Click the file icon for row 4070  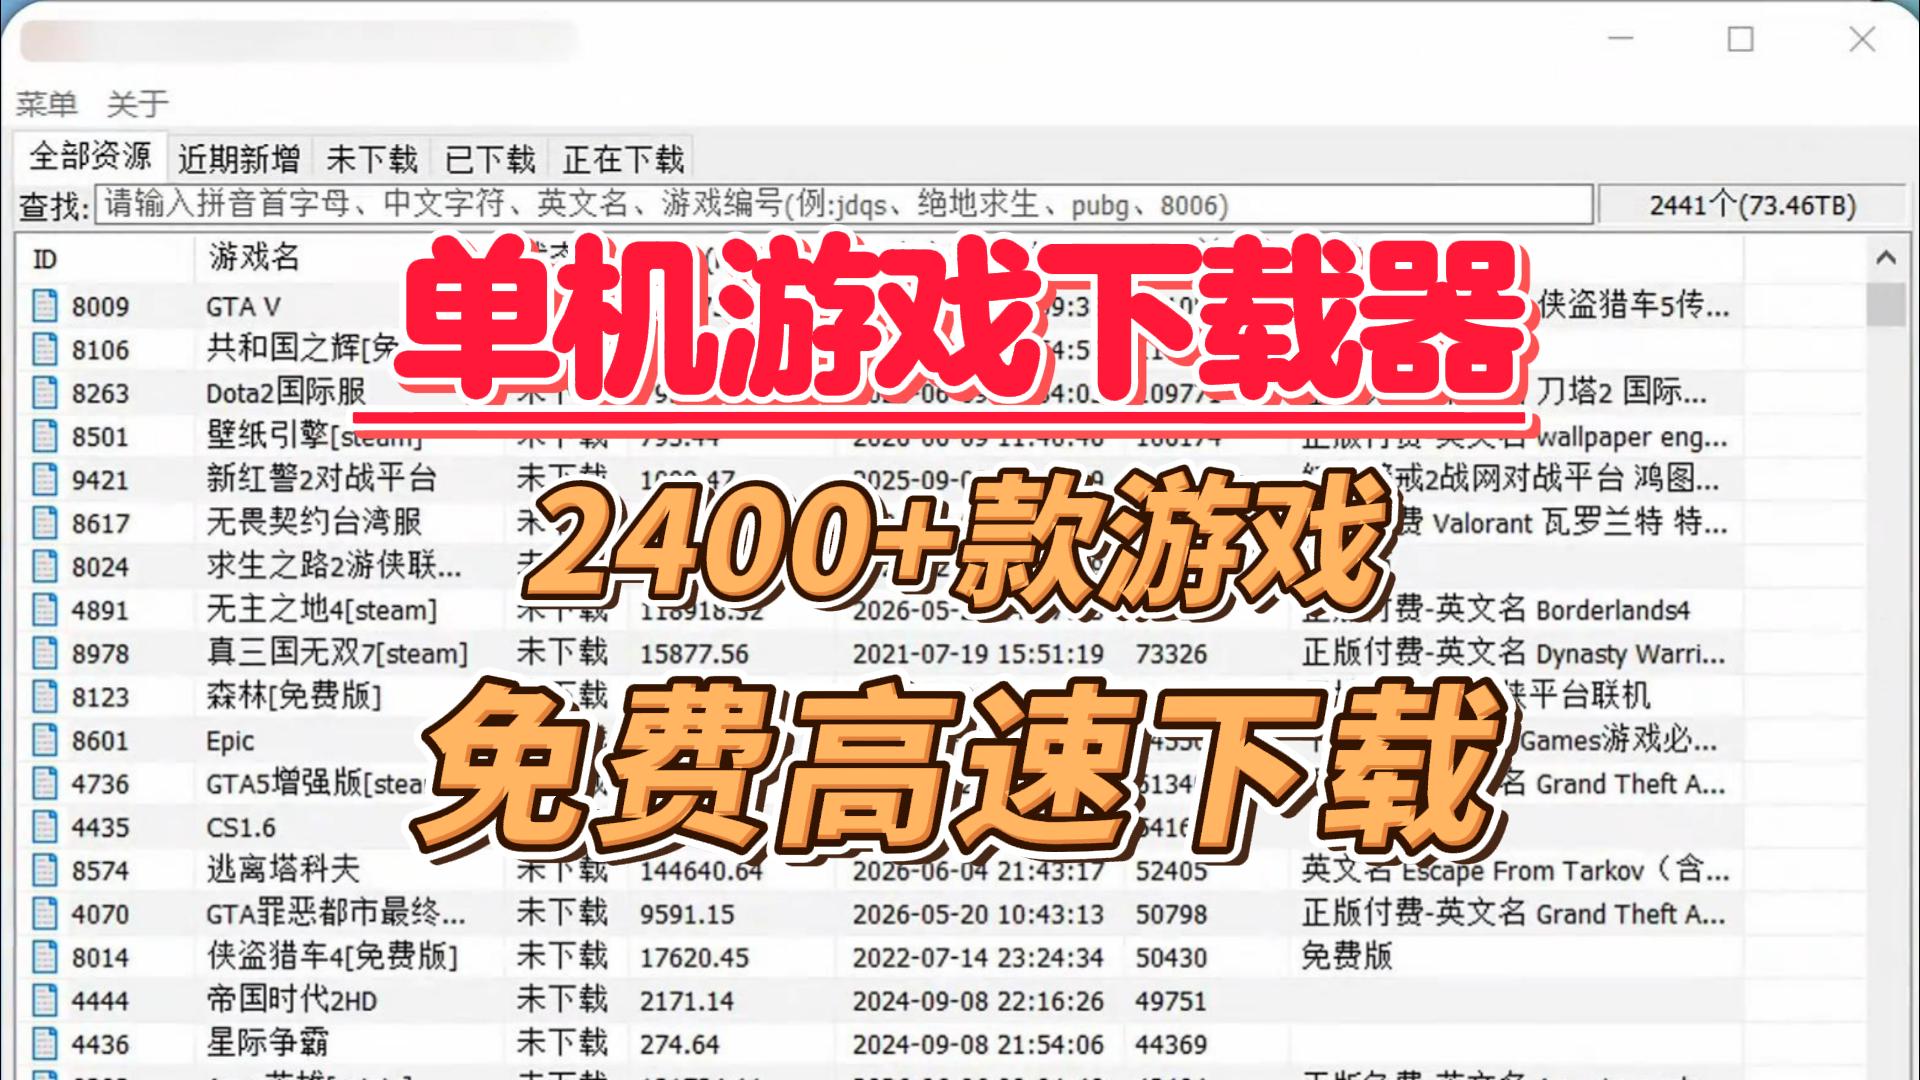(x=45, y=914)
